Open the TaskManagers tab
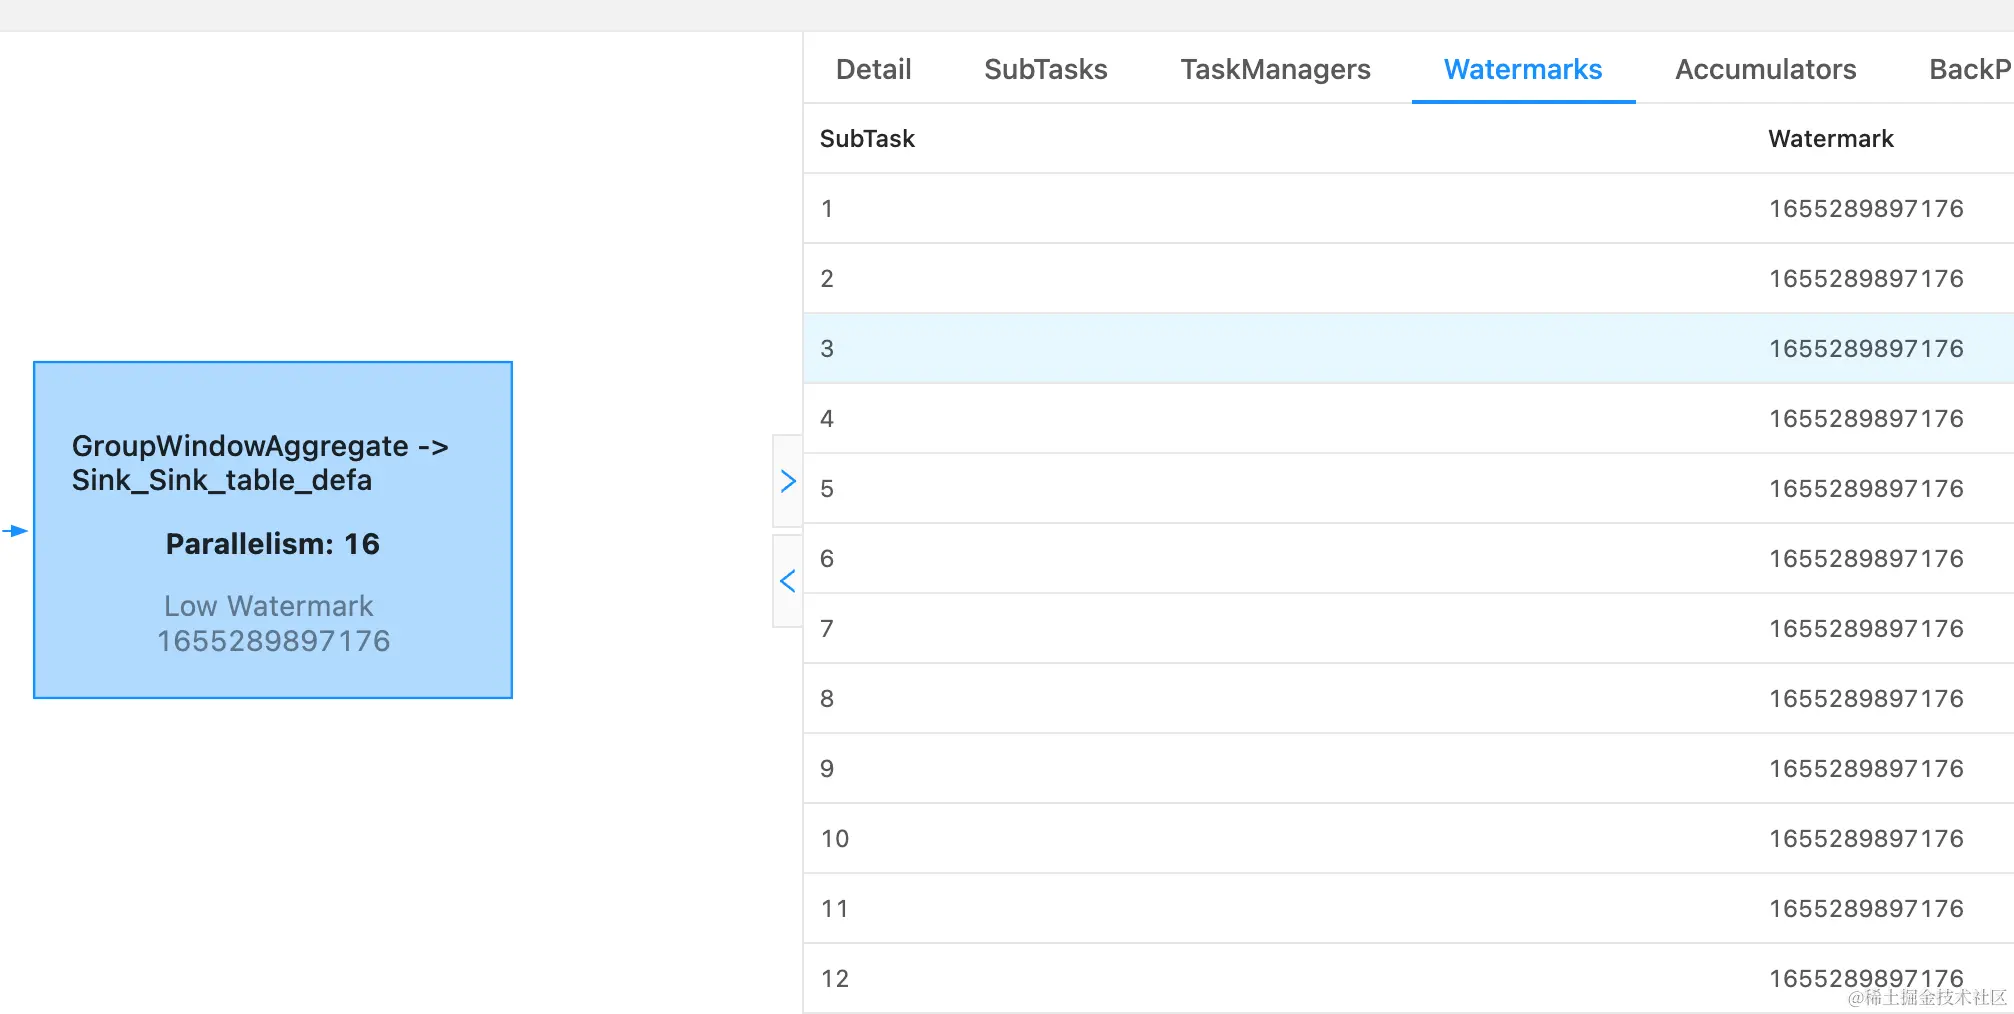 (1275, 69)
